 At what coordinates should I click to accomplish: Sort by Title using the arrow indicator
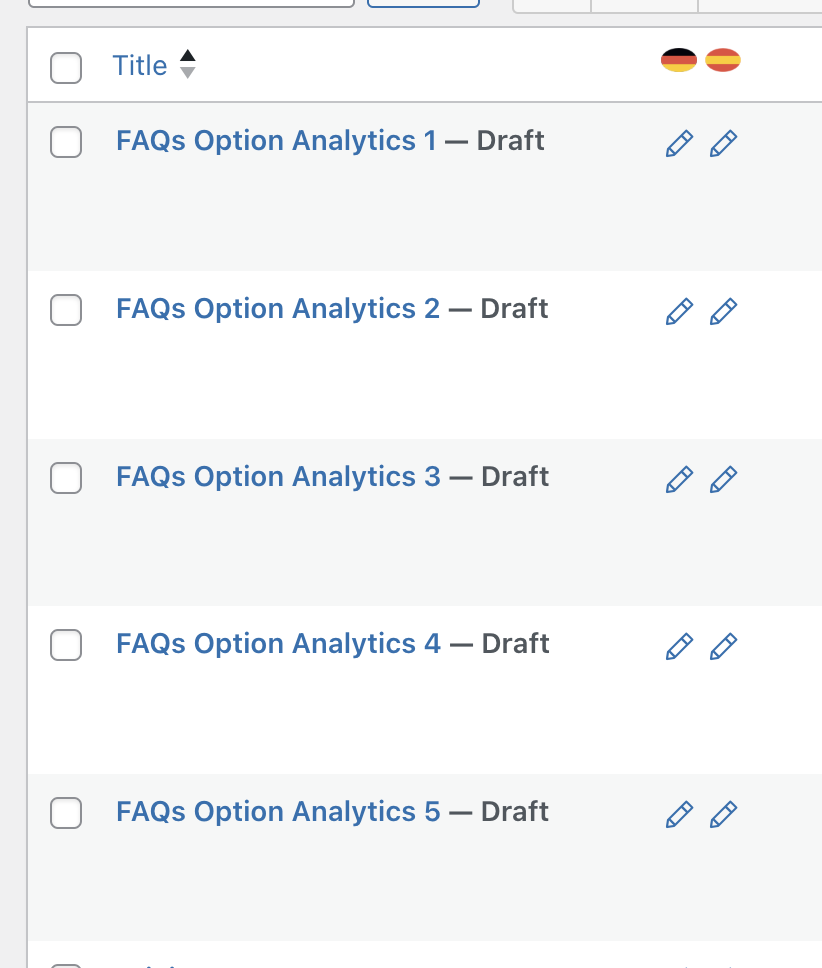(188, 64)
